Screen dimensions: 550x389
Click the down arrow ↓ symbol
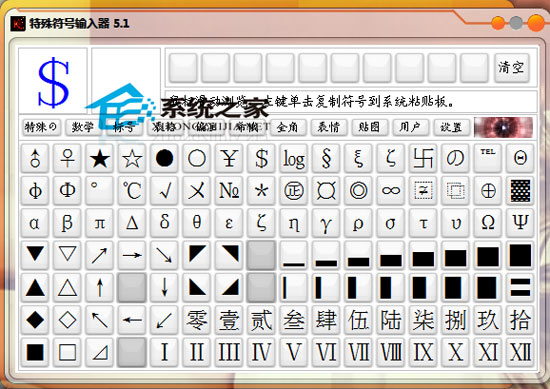point(164,288)
